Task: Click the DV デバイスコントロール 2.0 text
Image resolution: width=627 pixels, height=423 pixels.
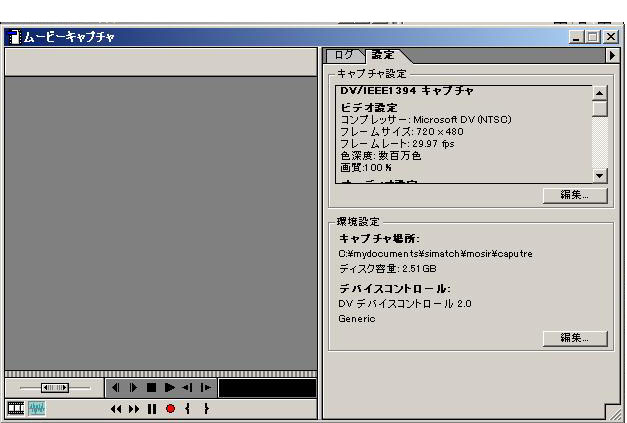Action: coord(405,304)
